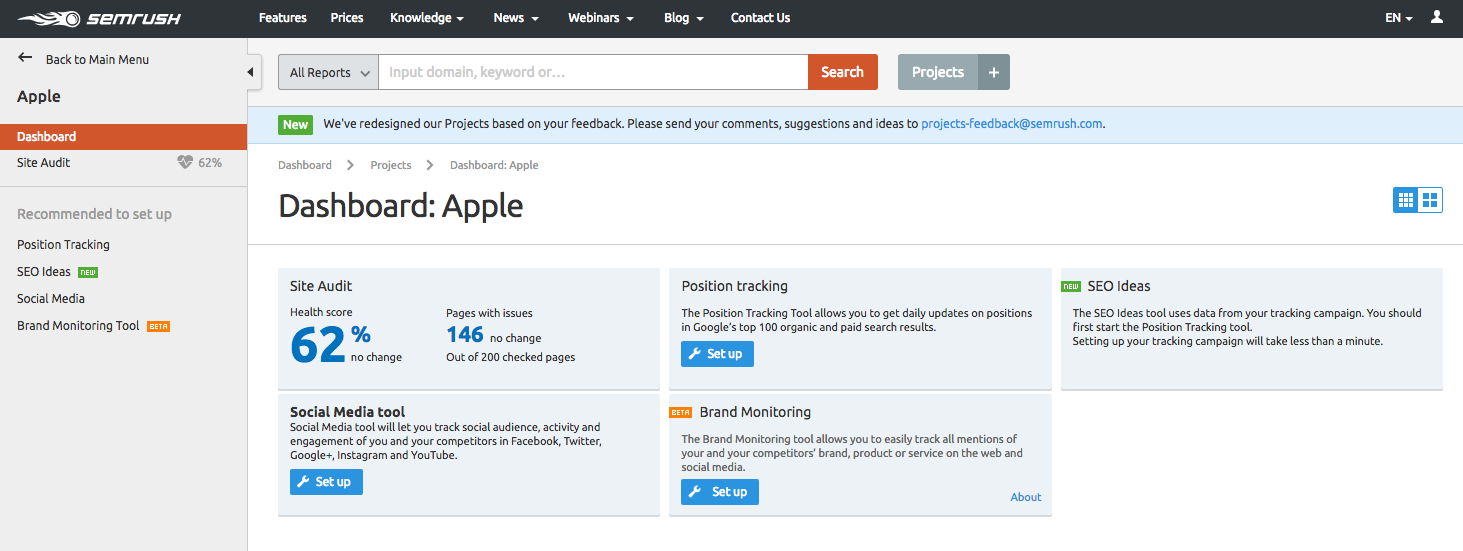
Task: Expand the Knowledge menu
Action: (427, 18)
